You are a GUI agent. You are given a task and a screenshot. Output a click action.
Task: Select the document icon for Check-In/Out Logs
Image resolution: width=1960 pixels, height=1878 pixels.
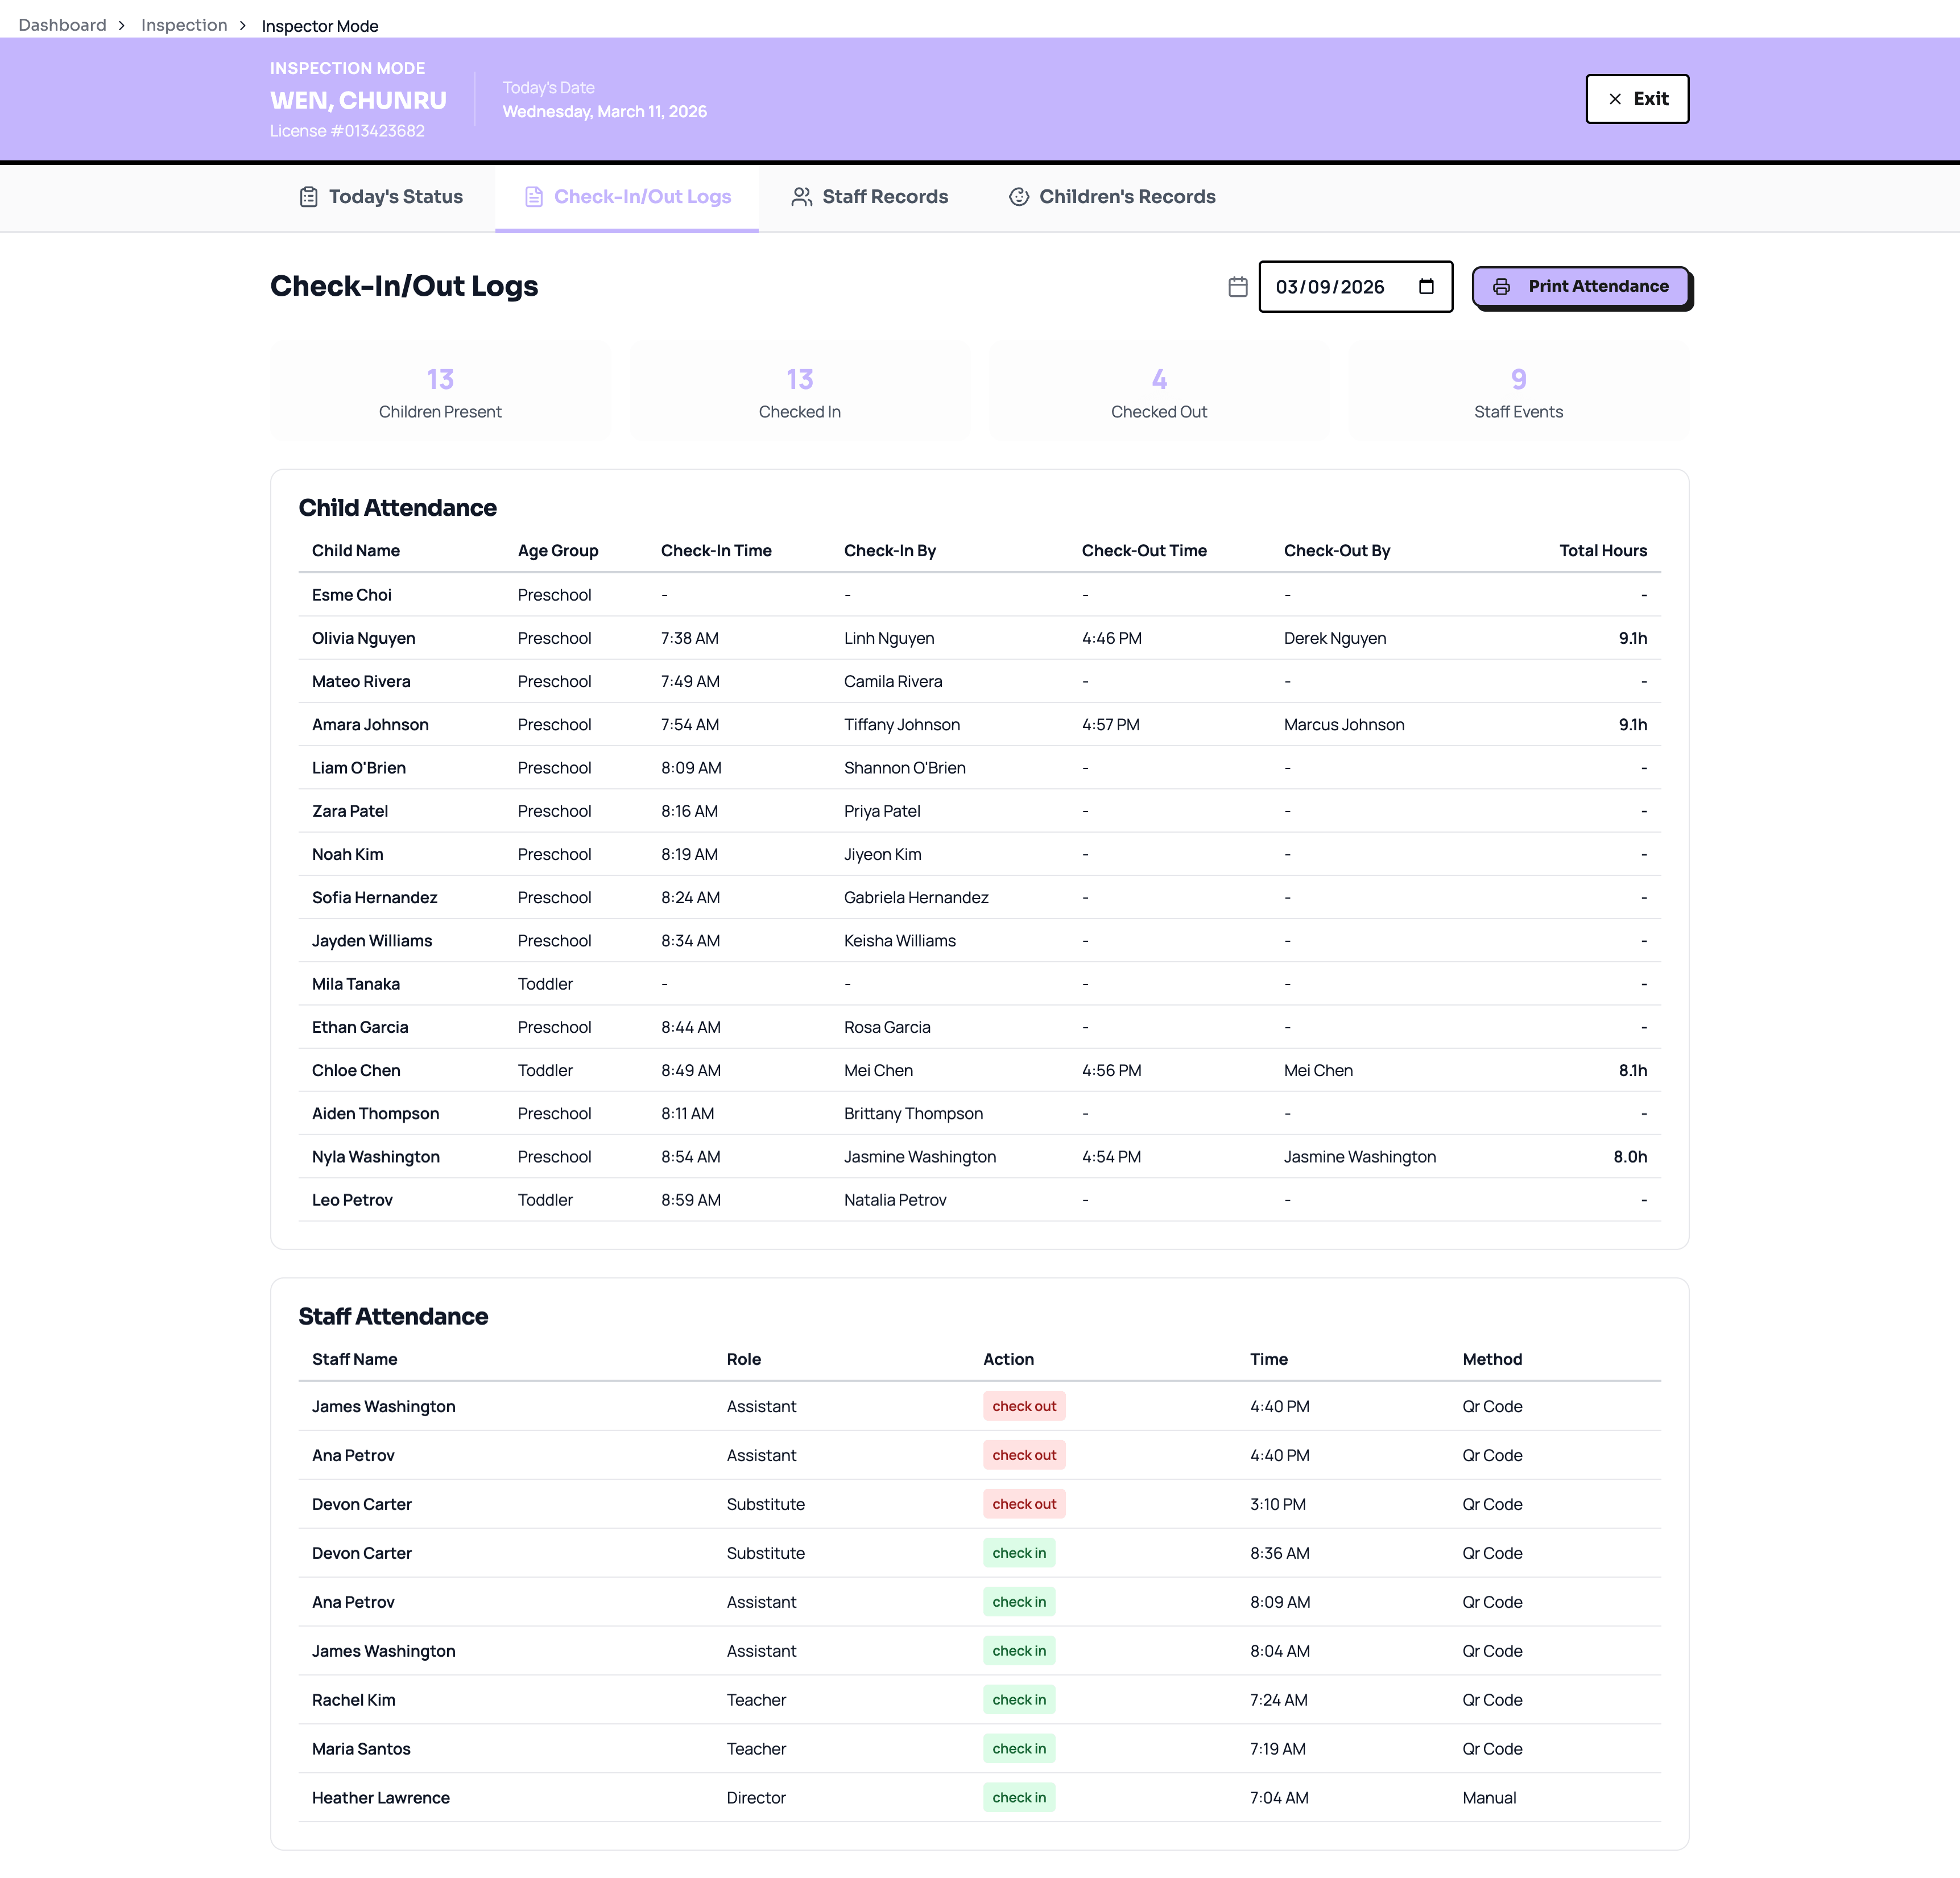pos(533,196)
